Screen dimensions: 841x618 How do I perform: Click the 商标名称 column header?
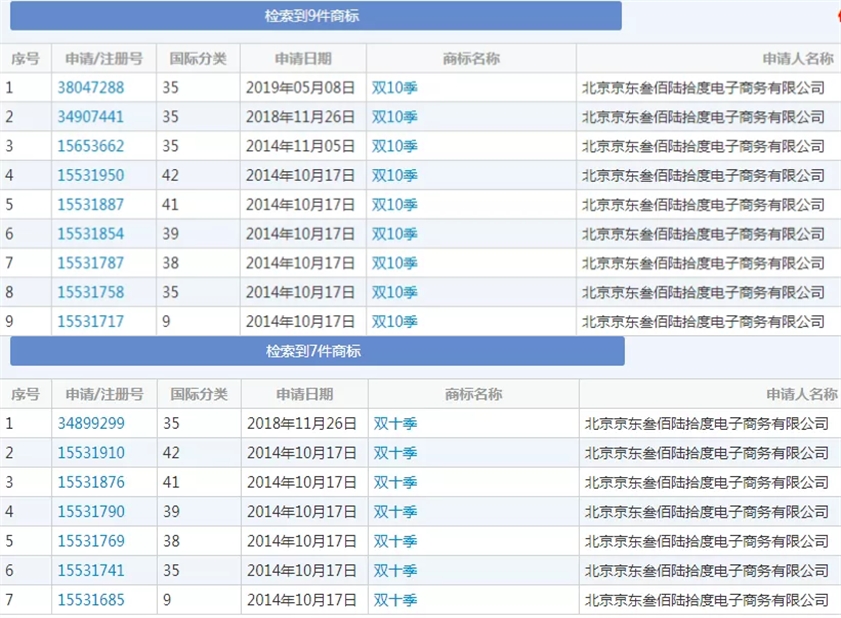tap(470, 58)
